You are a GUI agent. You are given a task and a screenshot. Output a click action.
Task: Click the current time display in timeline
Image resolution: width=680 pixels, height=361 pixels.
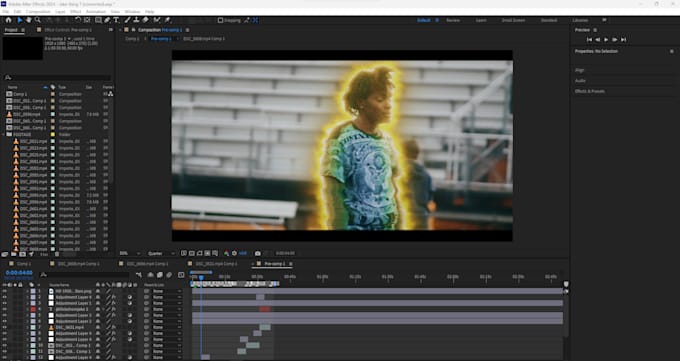click(x=19, y=273)
